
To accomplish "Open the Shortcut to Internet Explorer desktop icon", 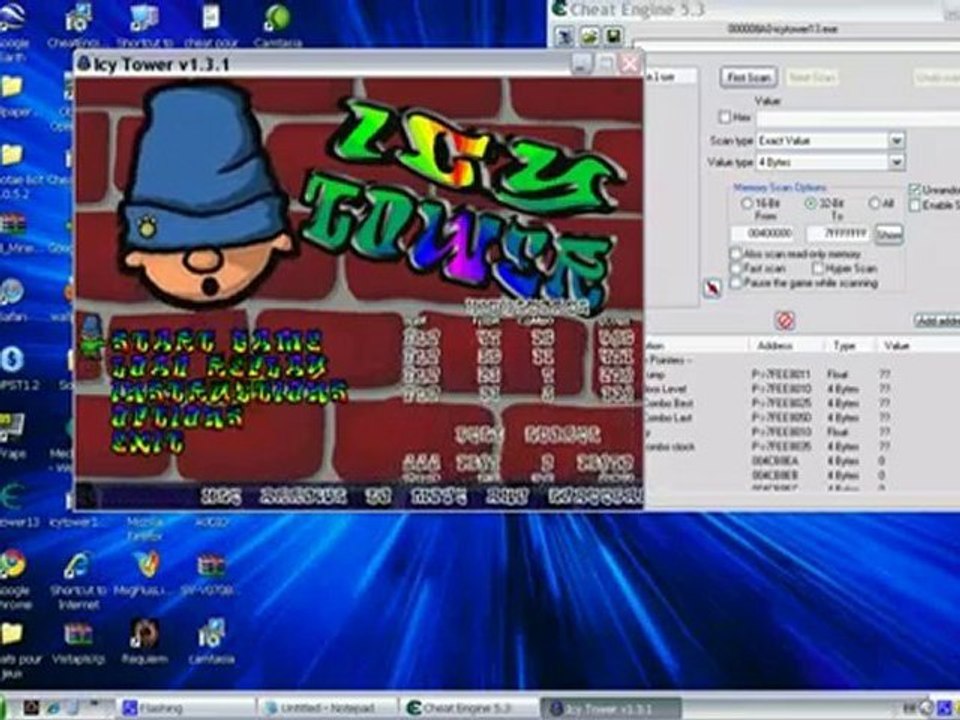I will [78, 564].
